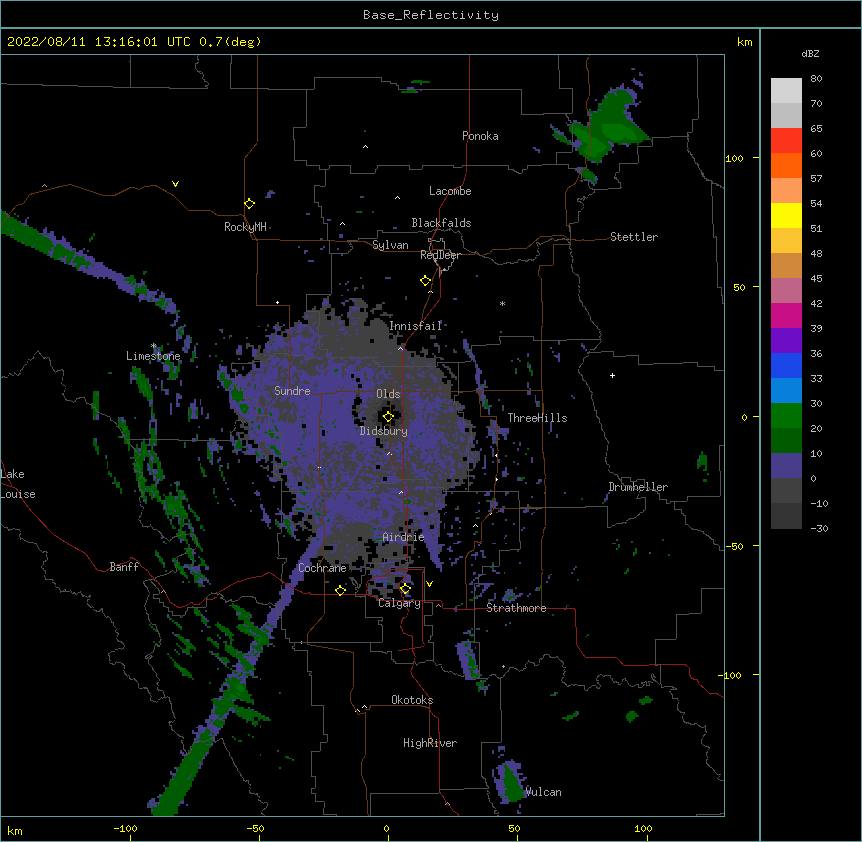Click the dBZ legend heading
Screen dimensions: 862x842
(810, 53)
